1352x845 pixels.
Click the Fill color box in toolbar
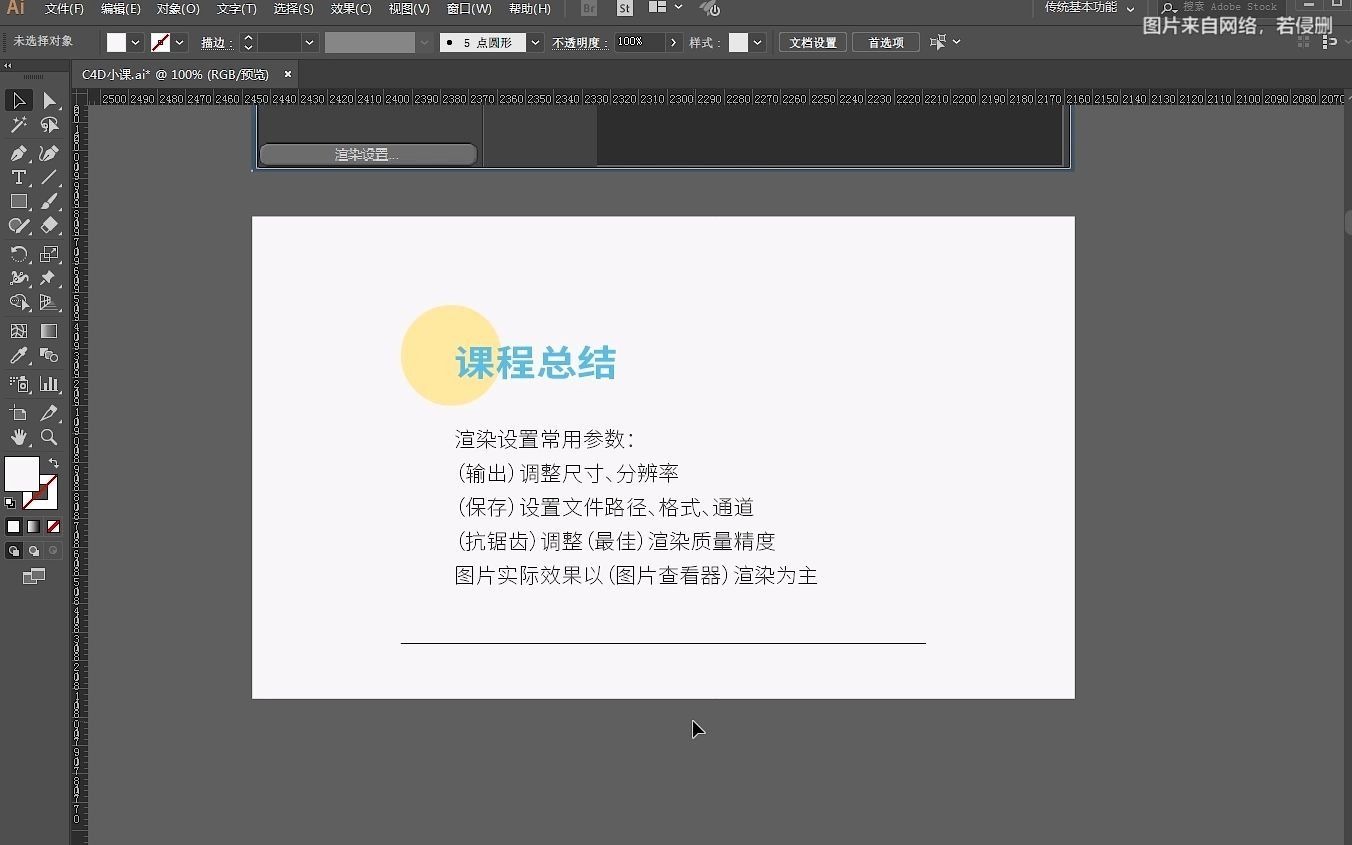click(21, 474)
